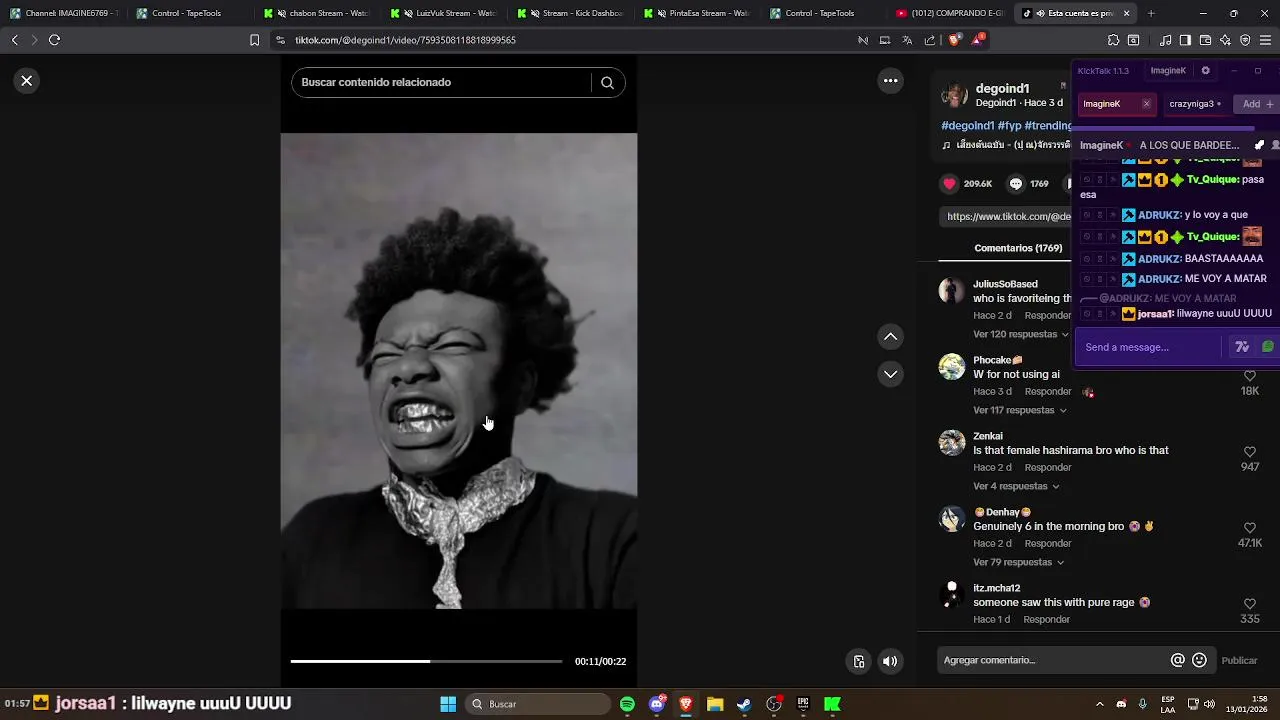Reply to Phocake's comment
Image resolution: width=1280 pixels, height=720 pixels.
point(1048,392)
